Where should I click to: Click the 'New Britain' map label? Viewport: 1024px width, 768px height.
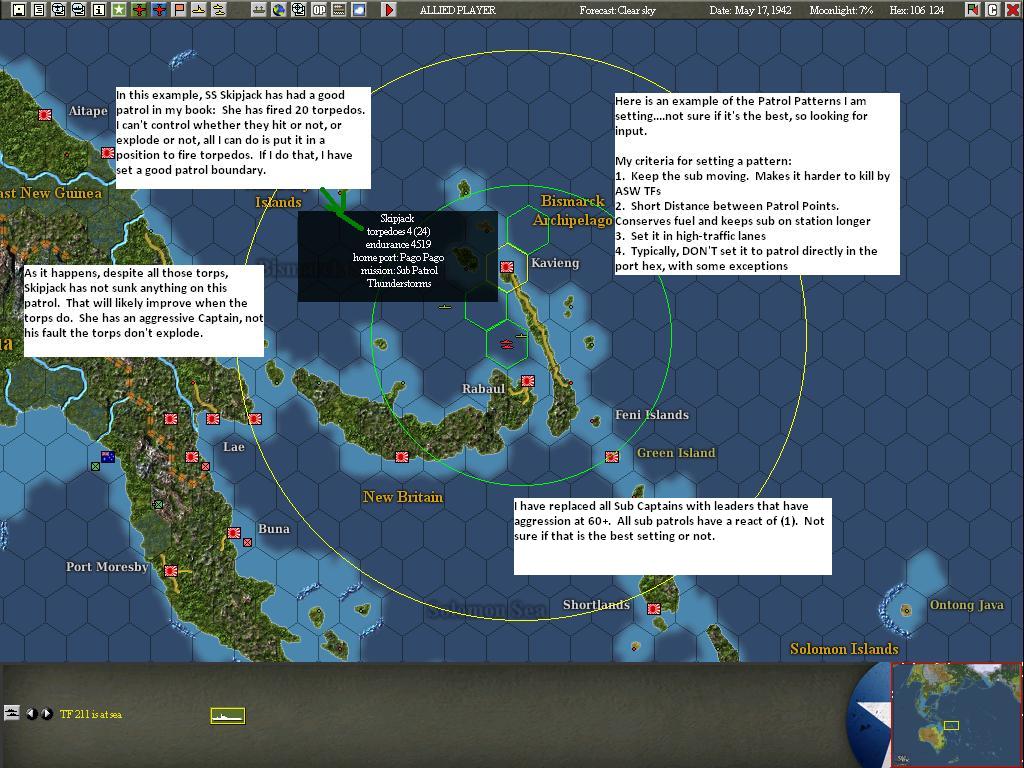click(x=403, y=497)
